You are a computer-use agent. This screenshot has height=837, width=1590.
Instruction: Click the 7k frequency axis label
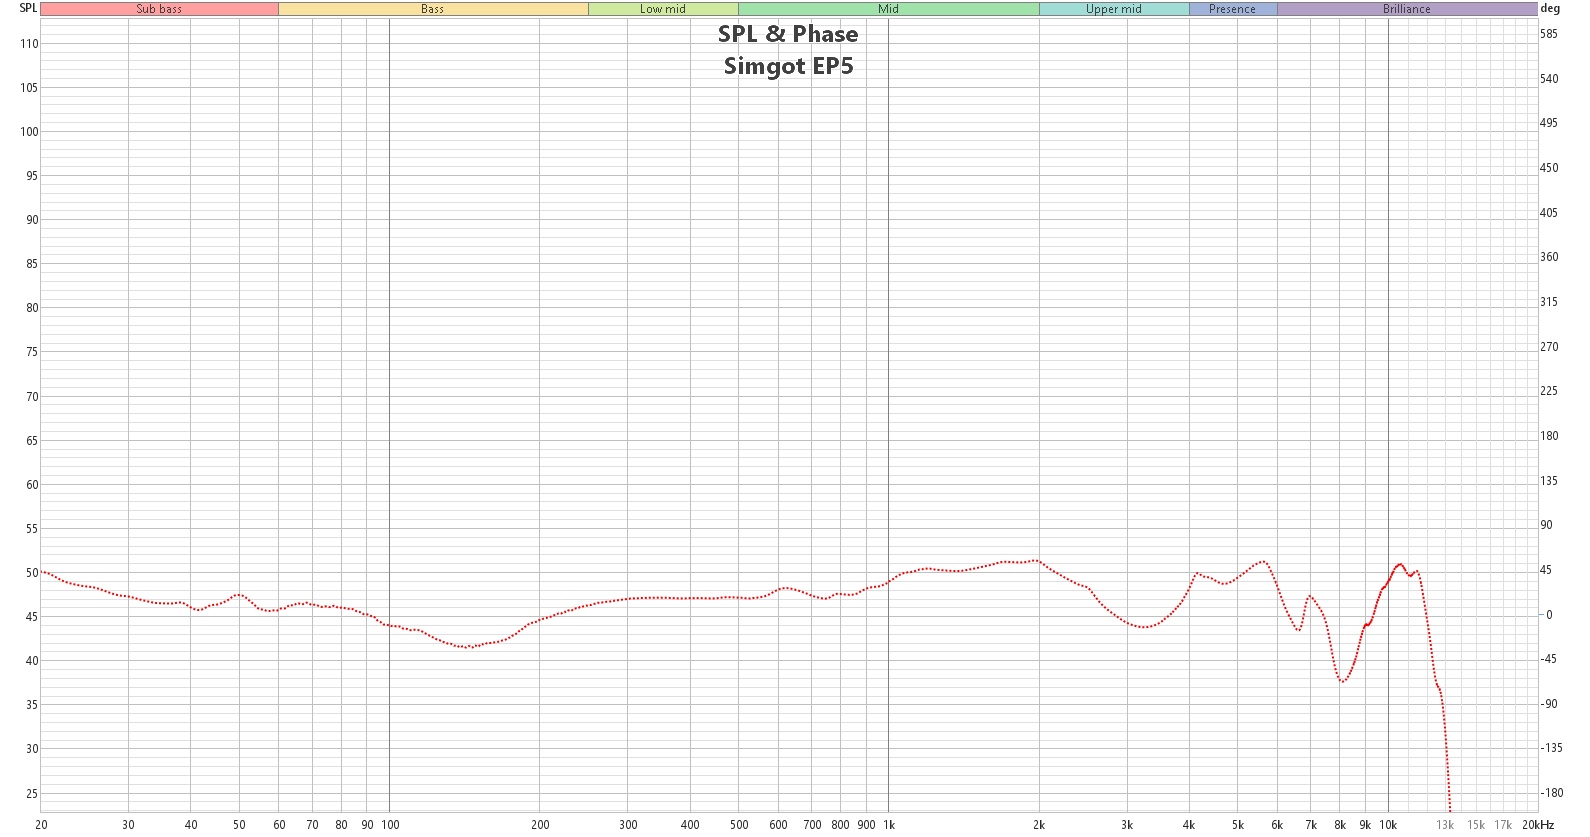click(1311, 825)
